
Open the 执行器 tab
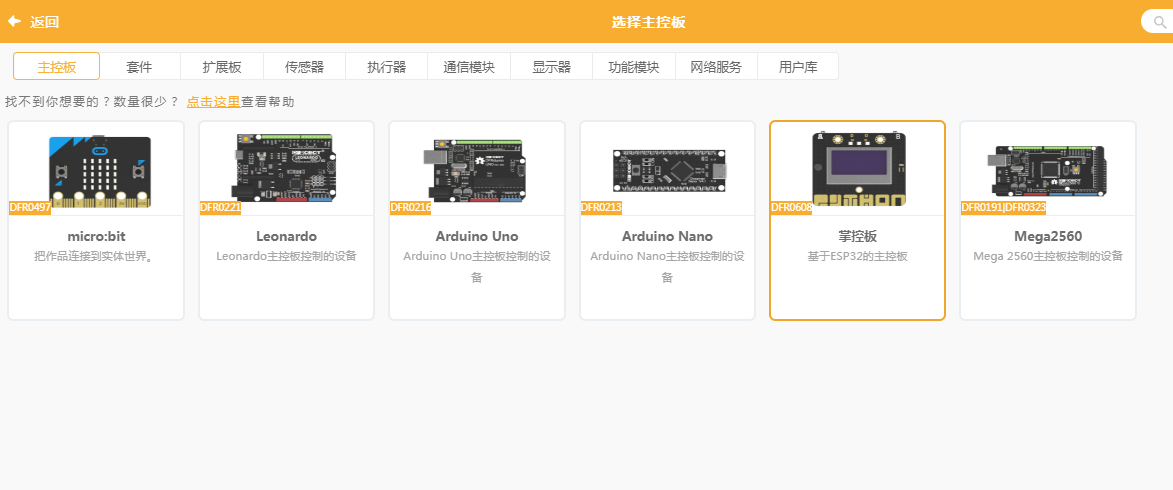click(x=387, y=67)
